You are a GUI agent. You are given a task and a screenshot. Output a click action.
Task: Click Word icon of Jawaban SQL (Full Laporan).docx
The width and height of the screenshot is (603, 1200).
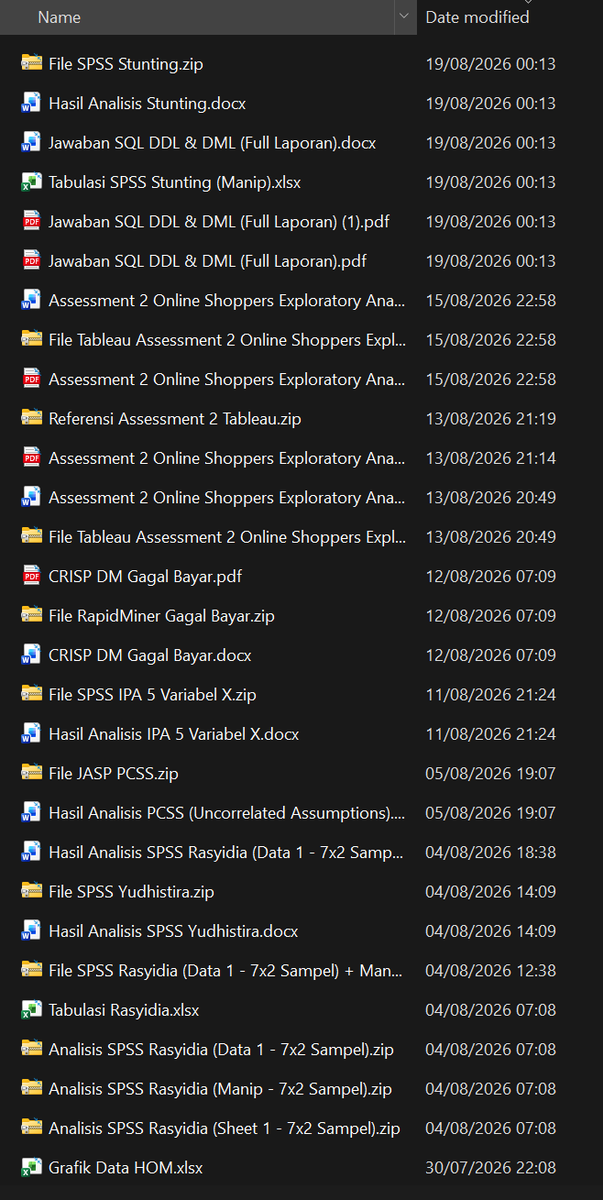click(x=31, y=143)
